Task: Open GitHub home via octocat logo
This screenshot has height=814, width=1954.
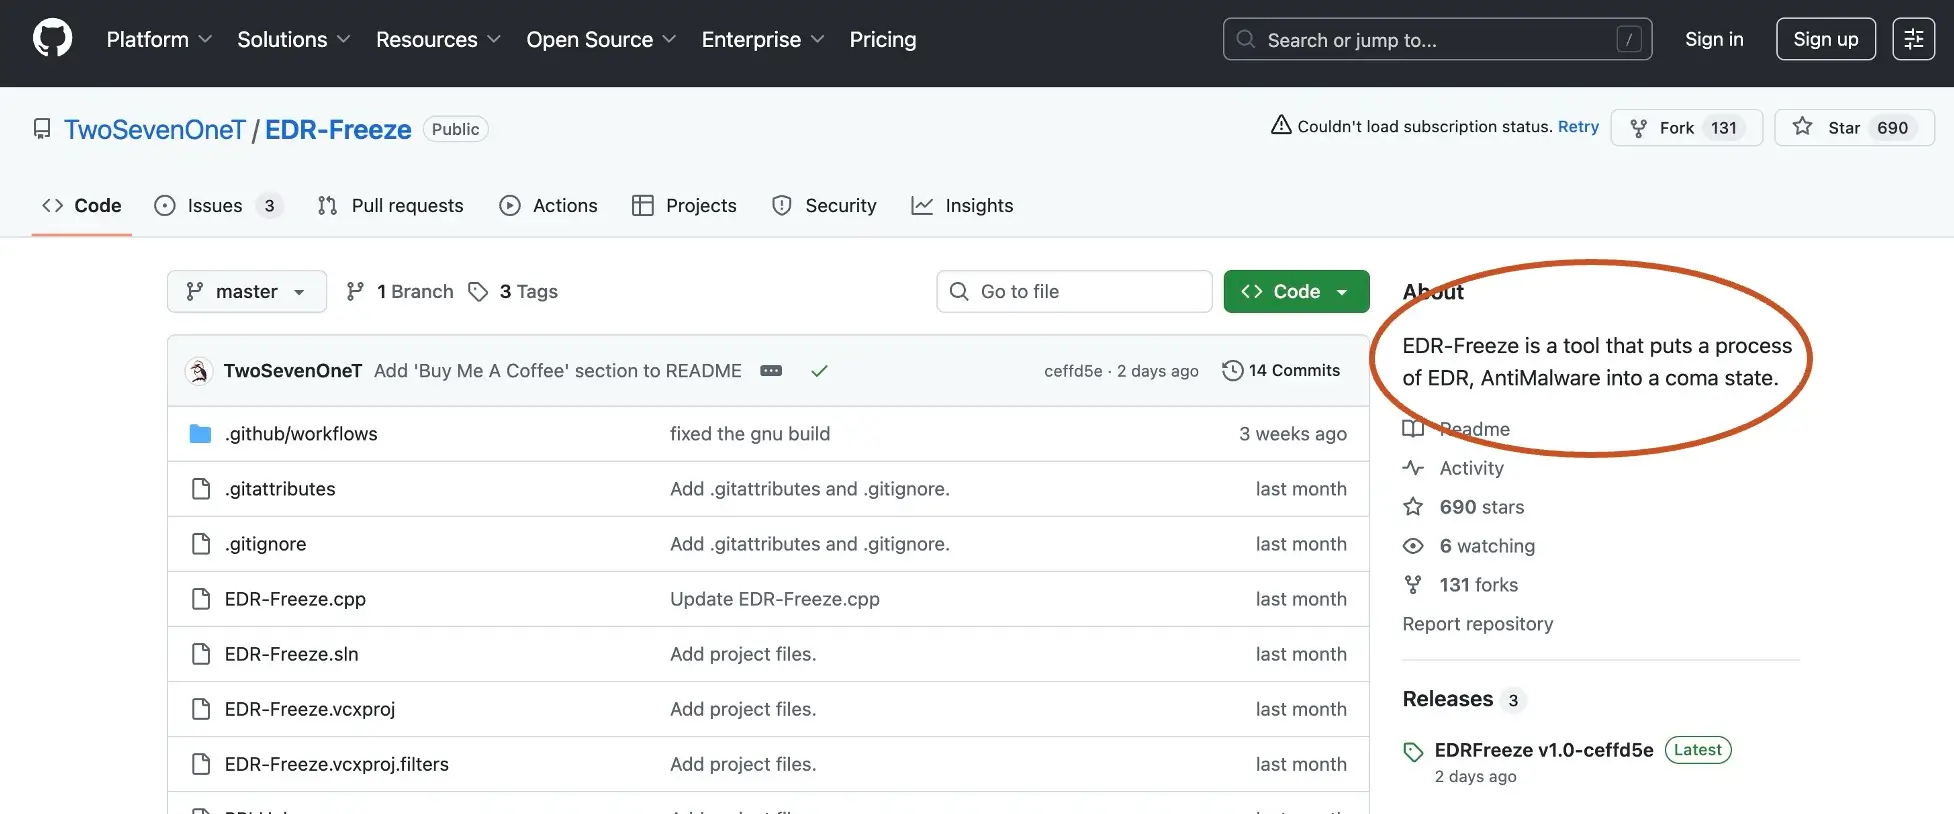Action: 53,39
